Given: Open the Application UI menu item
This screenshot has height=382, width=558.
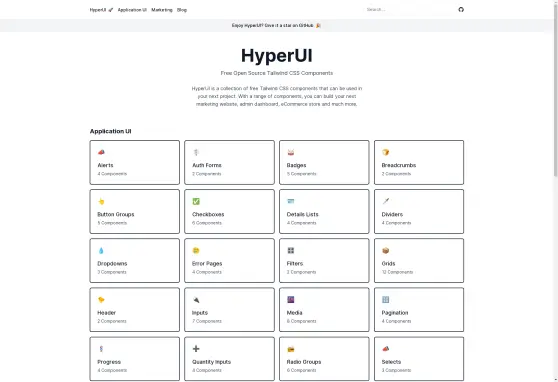Looking at the screenshot, I should [132, 10].
